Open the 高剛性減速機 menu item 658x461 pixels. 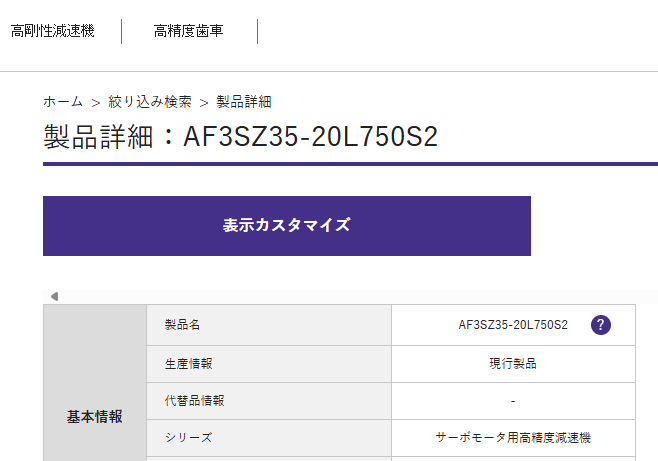(52, 31)
